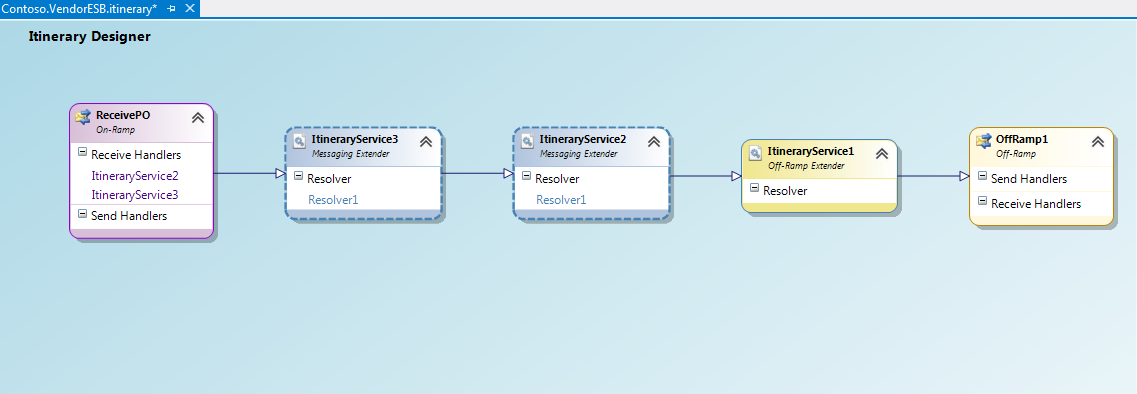The width and height of the screenshot is (1137, 394).
Task: Collapse Send Handlers section in ReceivePO
Action: [82, 214]
